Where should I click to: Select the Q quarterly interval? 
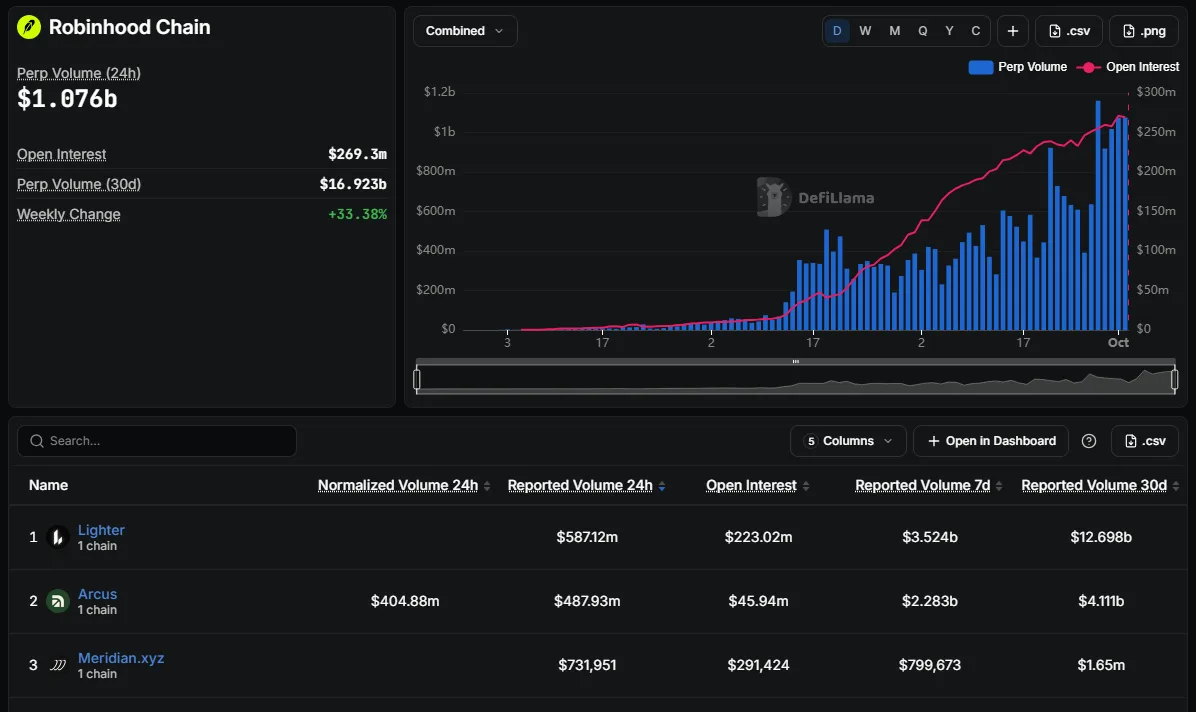tap(923, 31)
